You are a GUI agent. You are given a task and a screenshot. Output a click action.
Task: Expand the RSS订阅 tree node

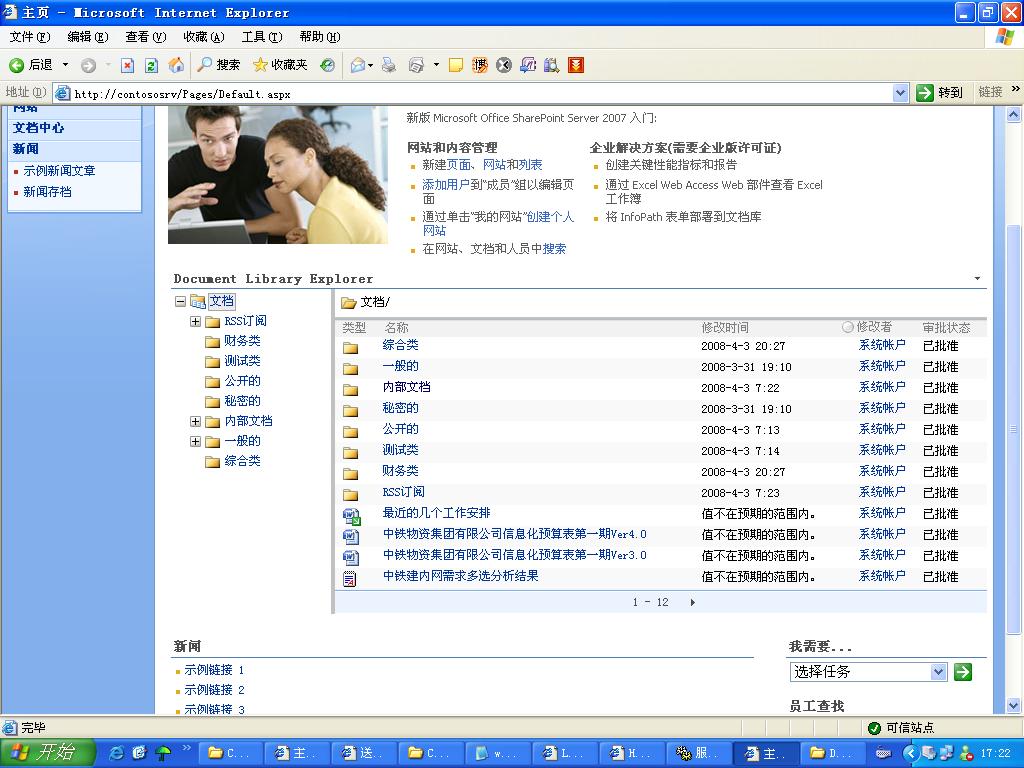point(195,321)
